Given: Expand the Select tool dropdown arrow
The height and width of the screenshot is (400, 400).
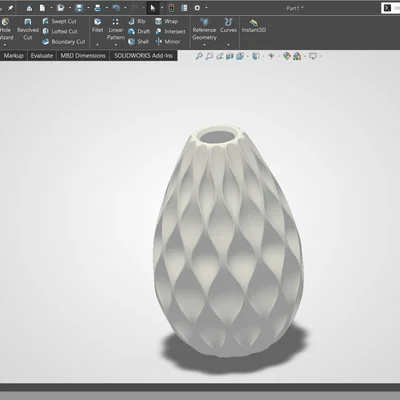Looking at the screenshot, I should coord(162,8).
